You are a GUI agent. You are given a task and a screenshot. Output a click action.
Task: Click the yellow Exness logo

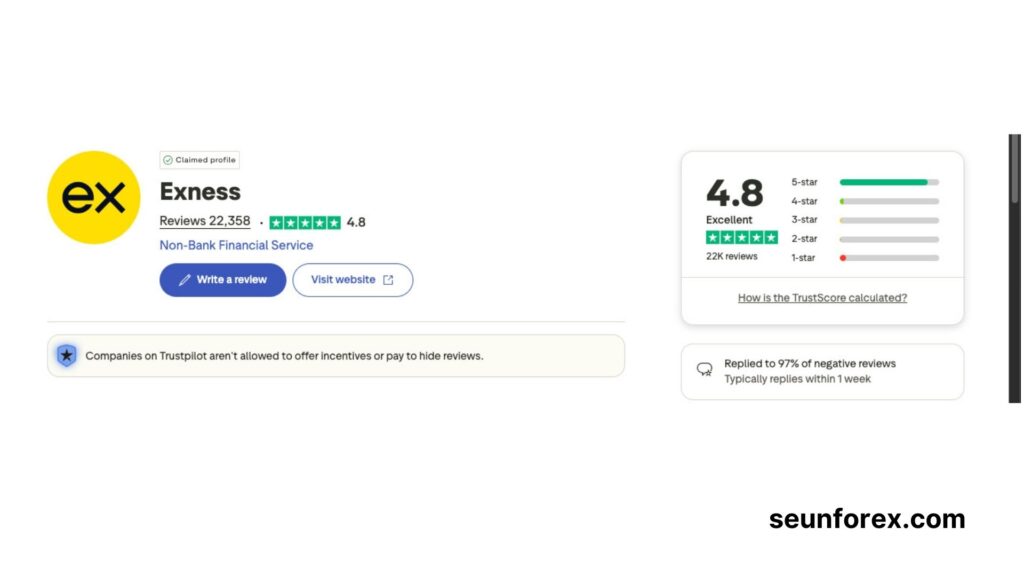pyautogui.click(x=94, y=198)
